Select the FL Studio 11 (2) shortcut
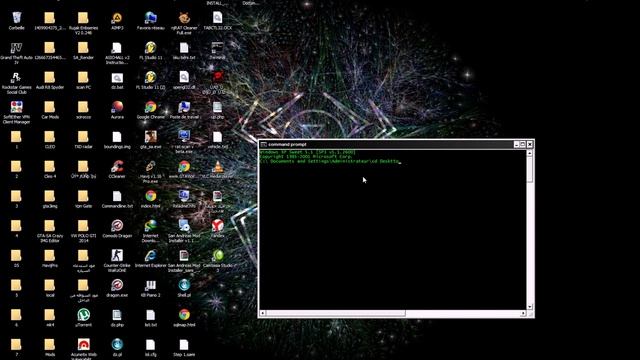 (x=151, y=78)
